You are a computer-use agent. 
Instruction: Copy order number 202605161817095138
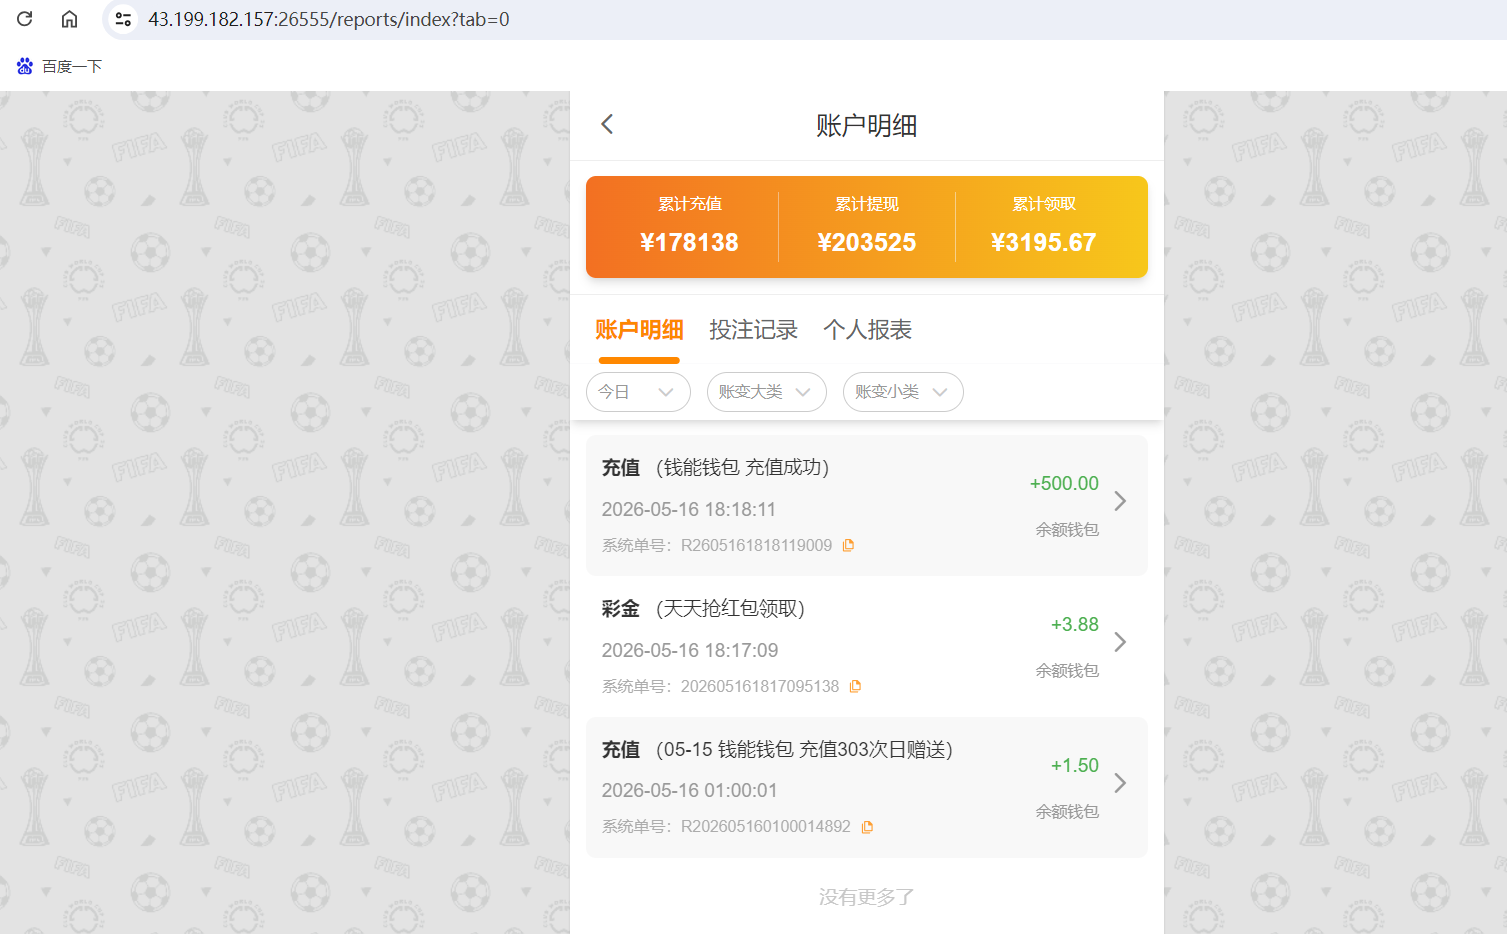(x=855, y=686)
